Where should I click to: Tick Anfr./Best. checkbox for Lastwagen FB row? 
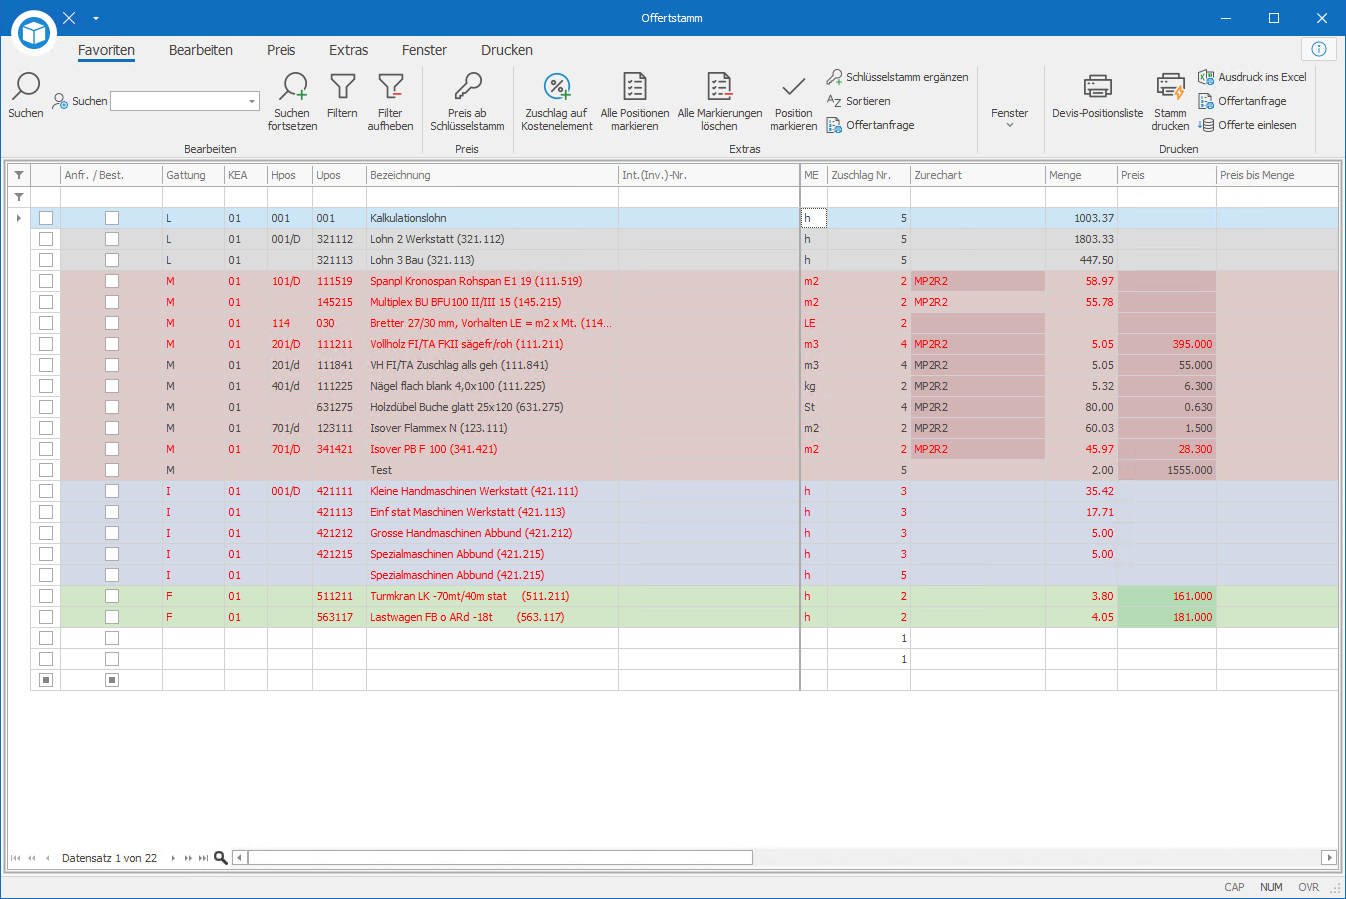[112, 617]
